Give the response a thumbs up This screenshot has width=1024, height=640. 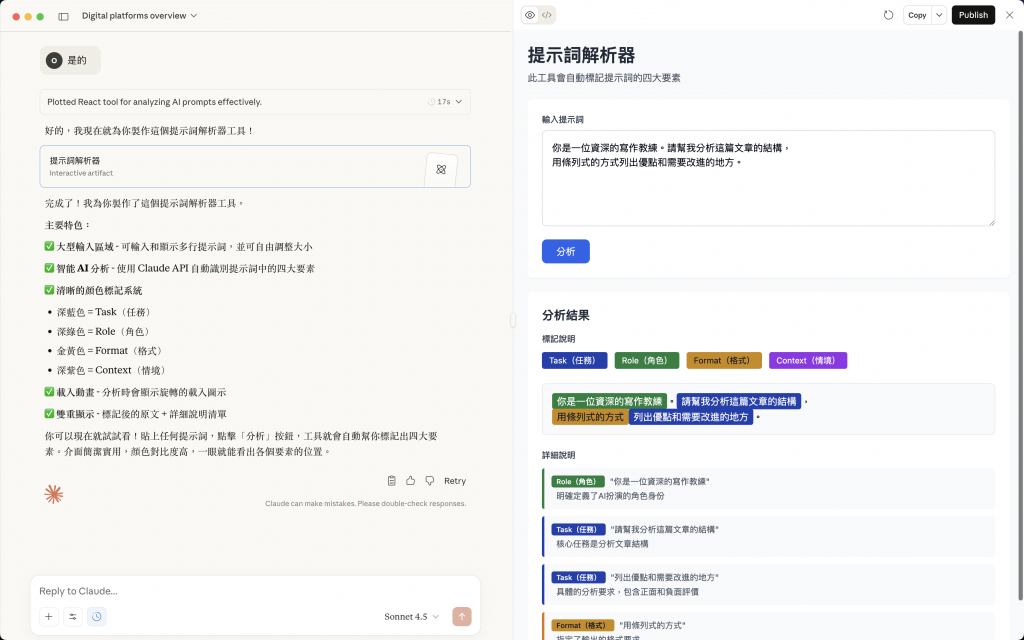click(410, 481)
